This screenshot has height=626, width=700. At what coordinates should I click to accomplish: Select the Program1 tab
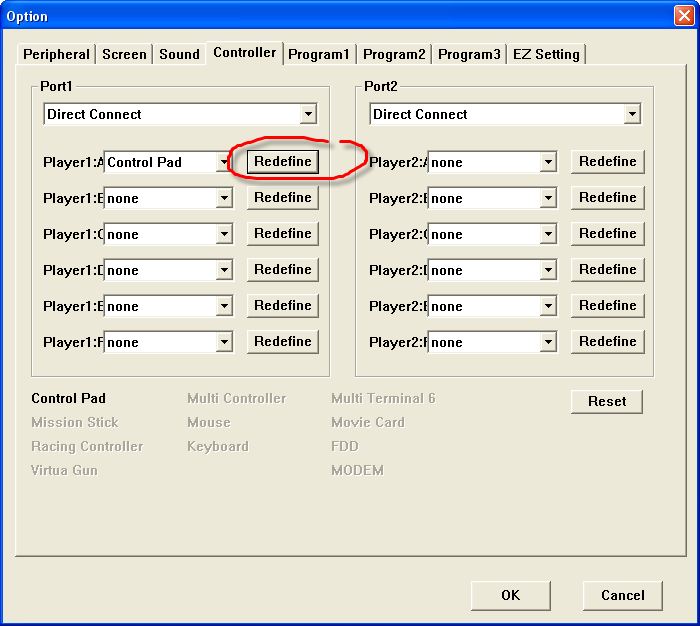[319, 54]
